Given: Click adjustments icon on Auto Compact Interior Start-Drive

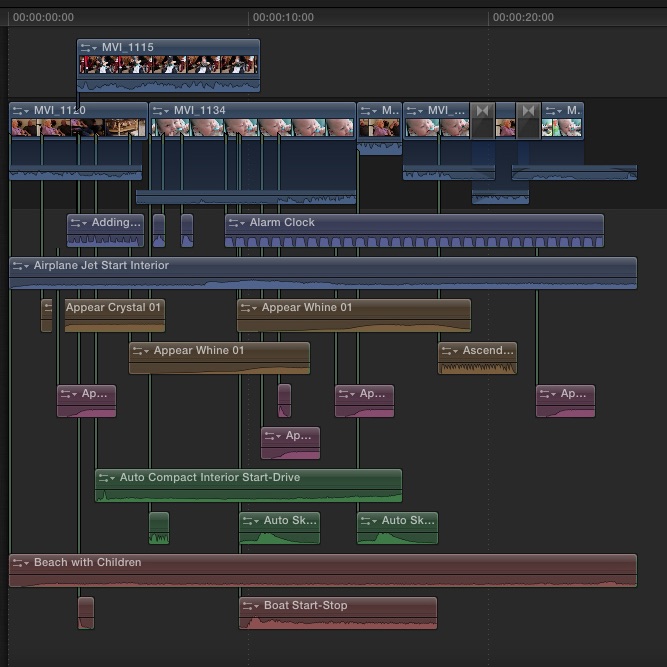Looking at the screenshot, I should click(107, 478).
